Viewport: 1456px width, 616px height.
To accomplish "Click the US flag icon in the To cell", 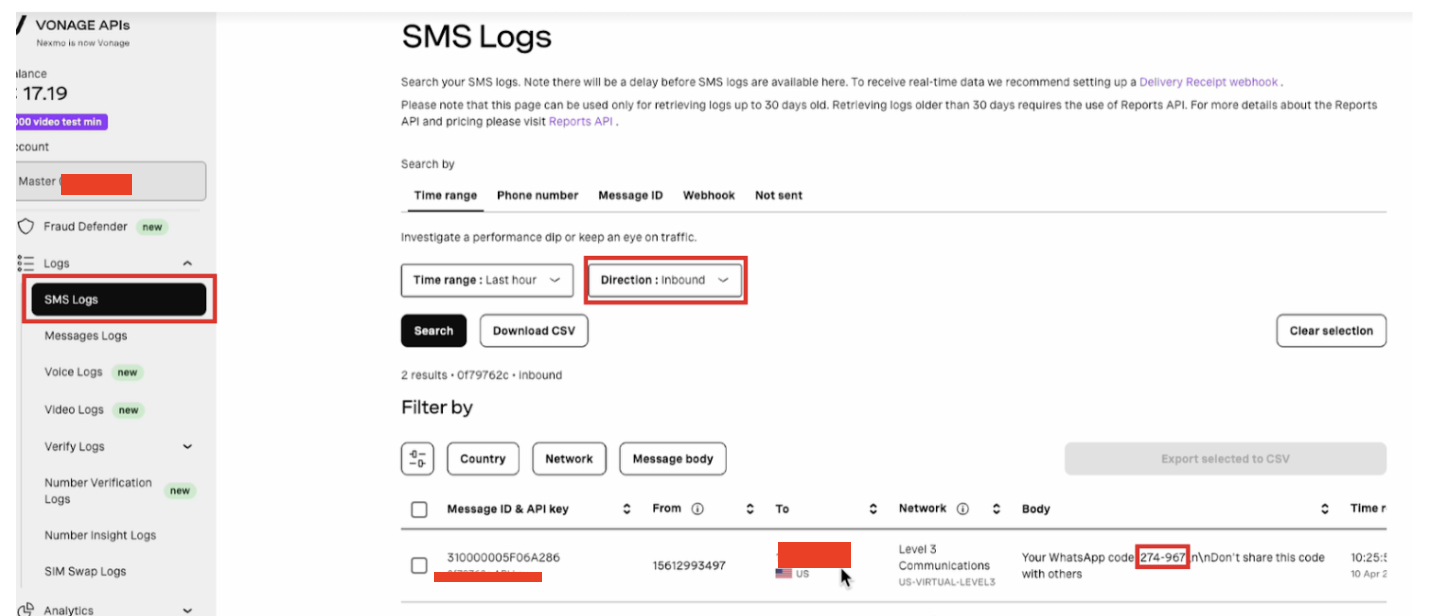I will pyautogui.click(x=784, y=574).
